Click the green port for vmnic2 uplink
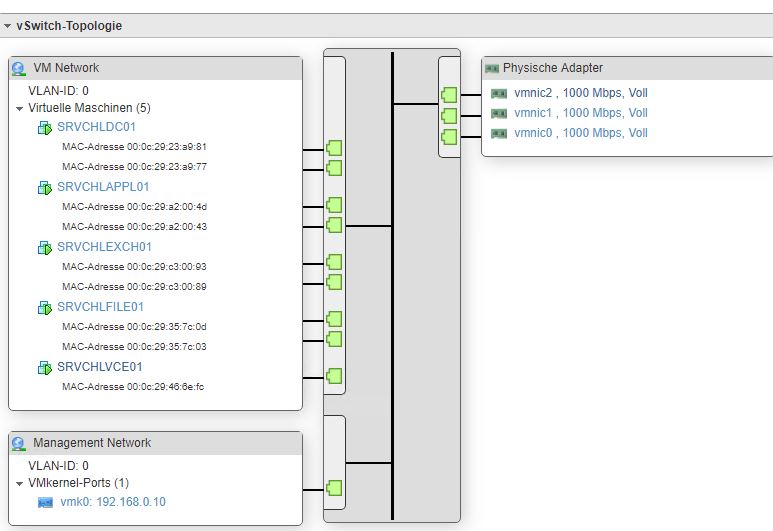The image size is (773, 531). point(449,95)
